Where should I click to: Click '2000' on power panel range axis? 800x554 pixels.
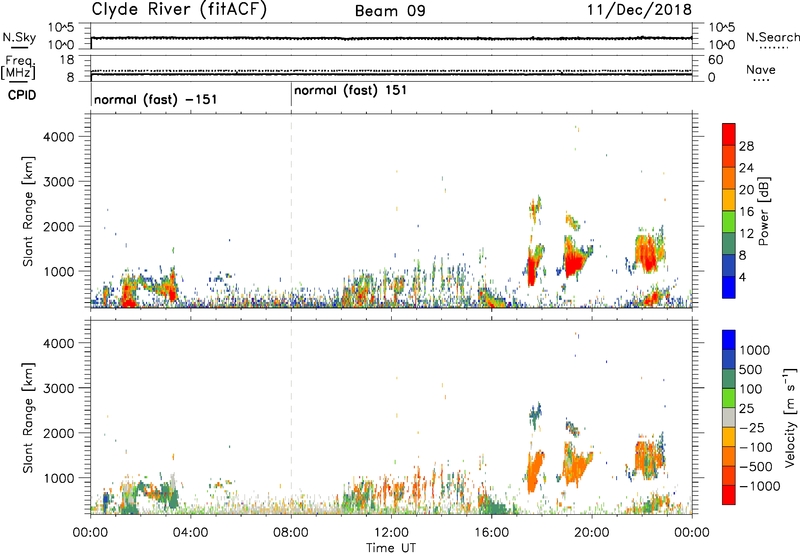tap(59, 226)
